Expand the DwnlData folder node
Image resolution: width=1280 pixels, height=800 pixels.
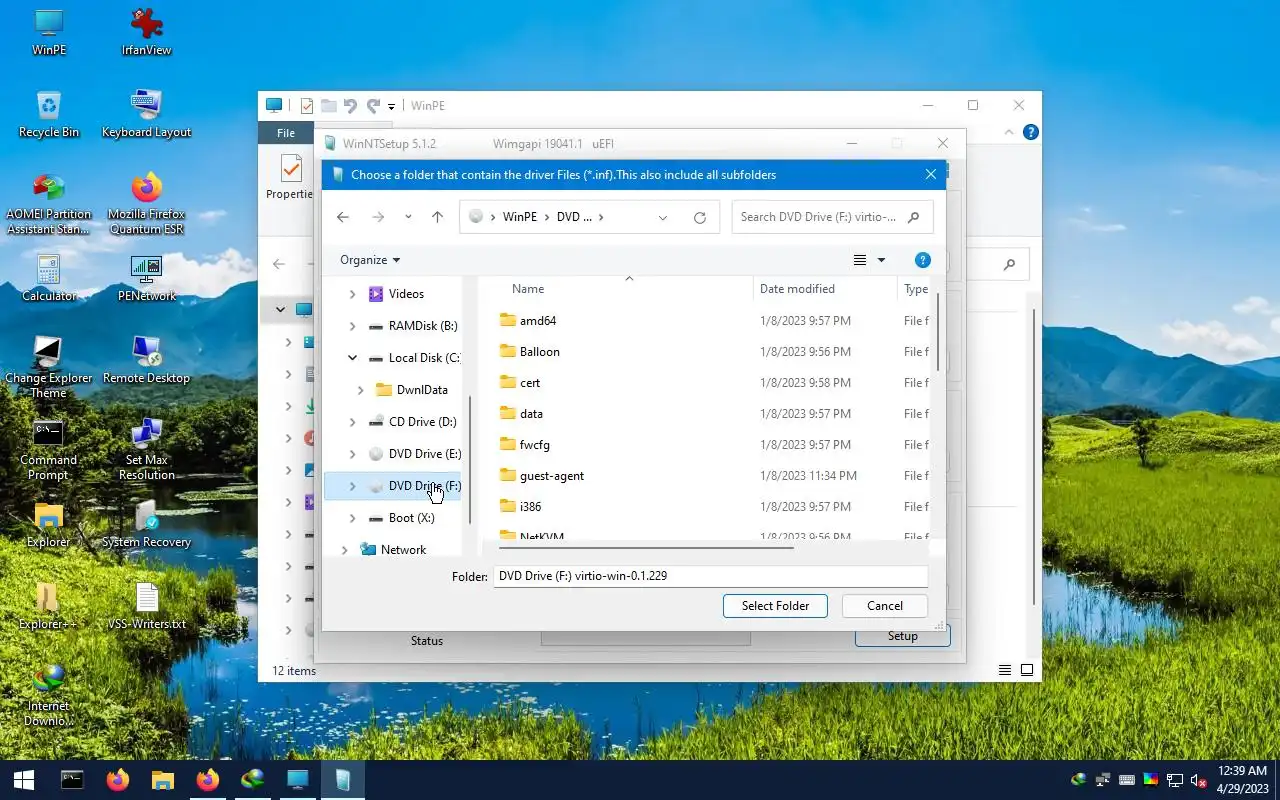tap(360, 390)
